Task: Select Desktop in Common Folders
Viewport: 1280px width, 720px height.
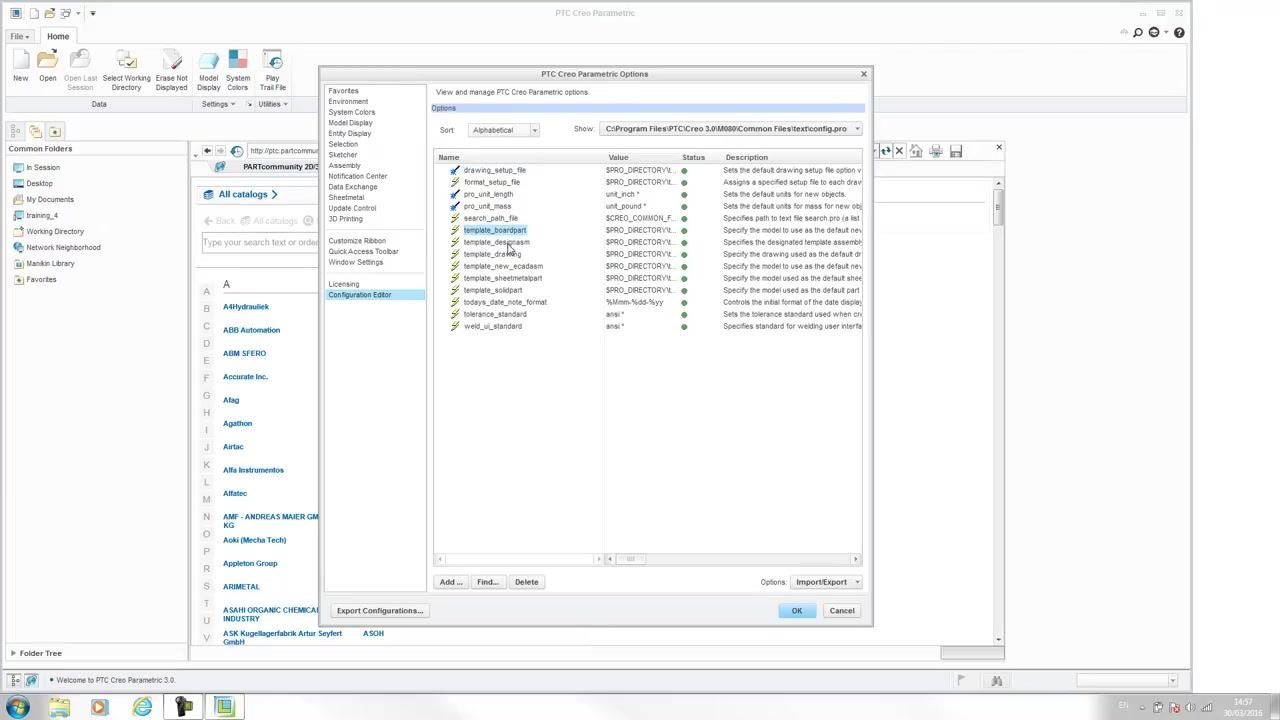Action: tap(39, 183)
